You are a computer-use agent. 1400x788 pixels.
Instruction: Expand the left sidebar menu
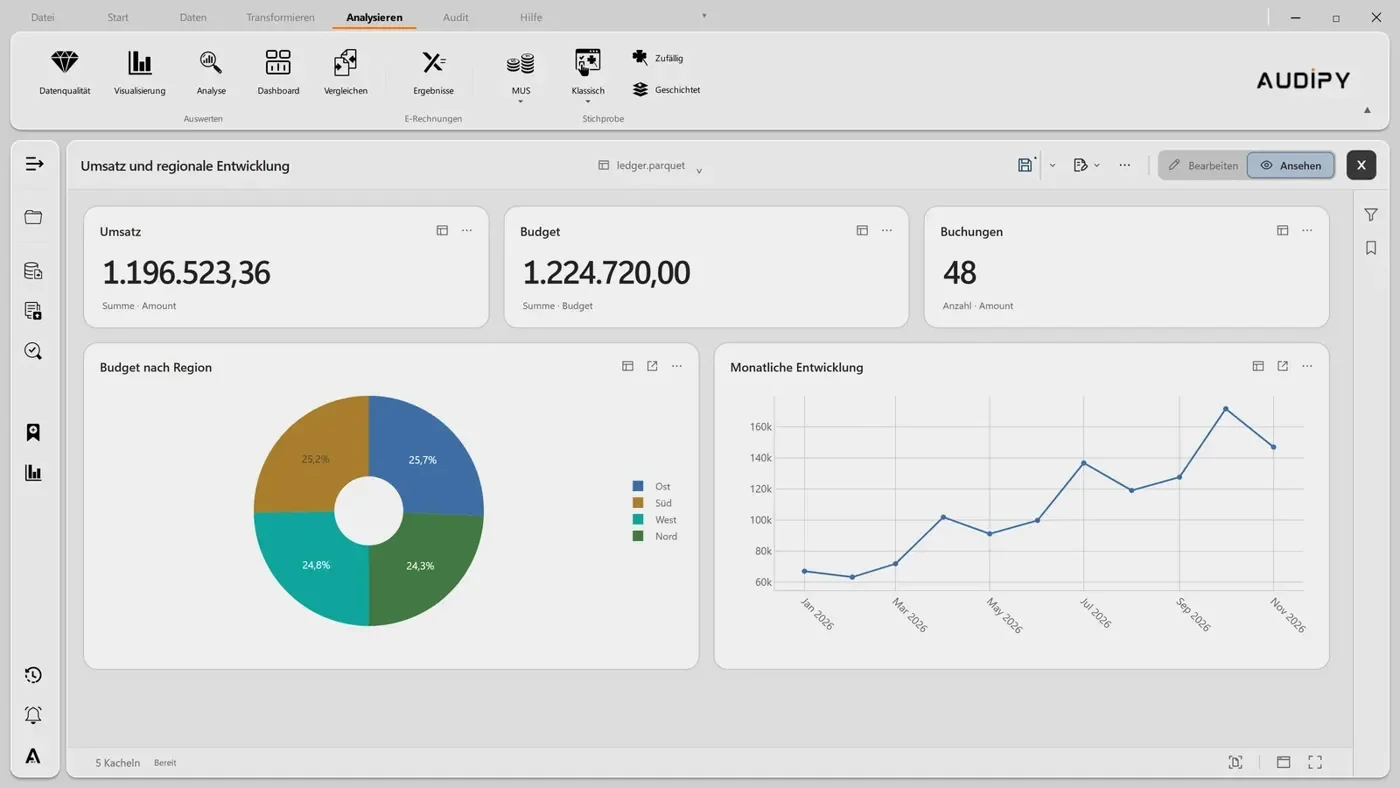[34, 163]
